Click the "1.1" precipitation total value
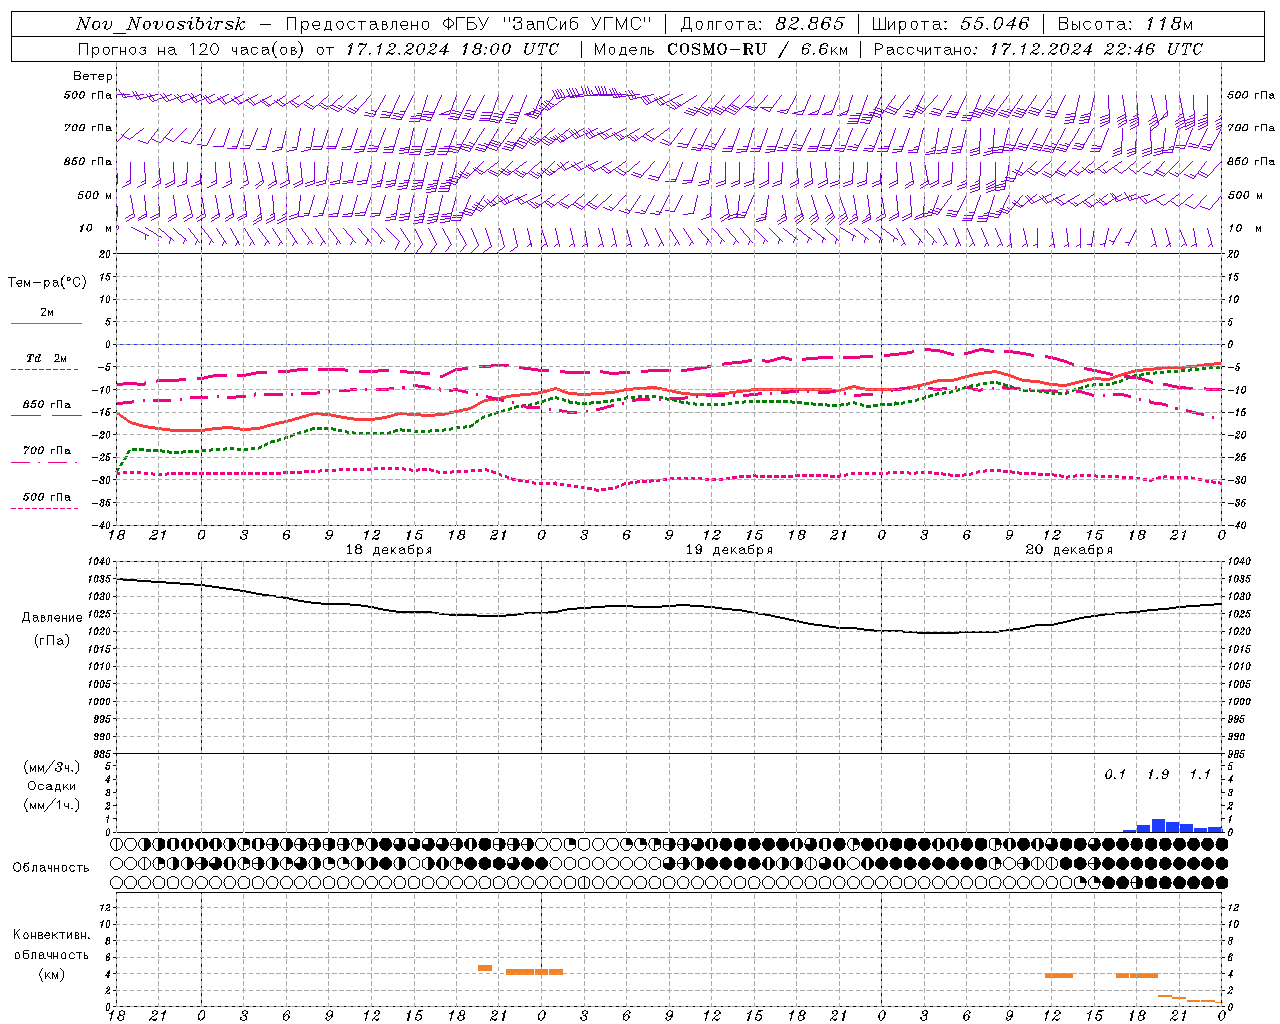 click(x=1200, y=775)
